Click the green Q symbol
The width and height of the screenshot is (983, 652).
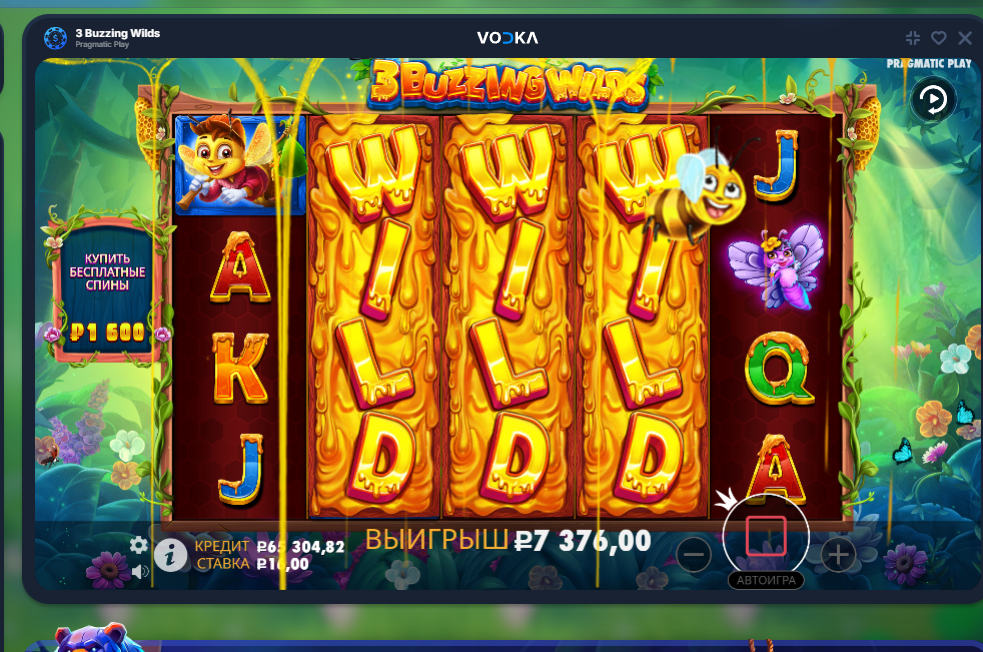tap(777, 368)
